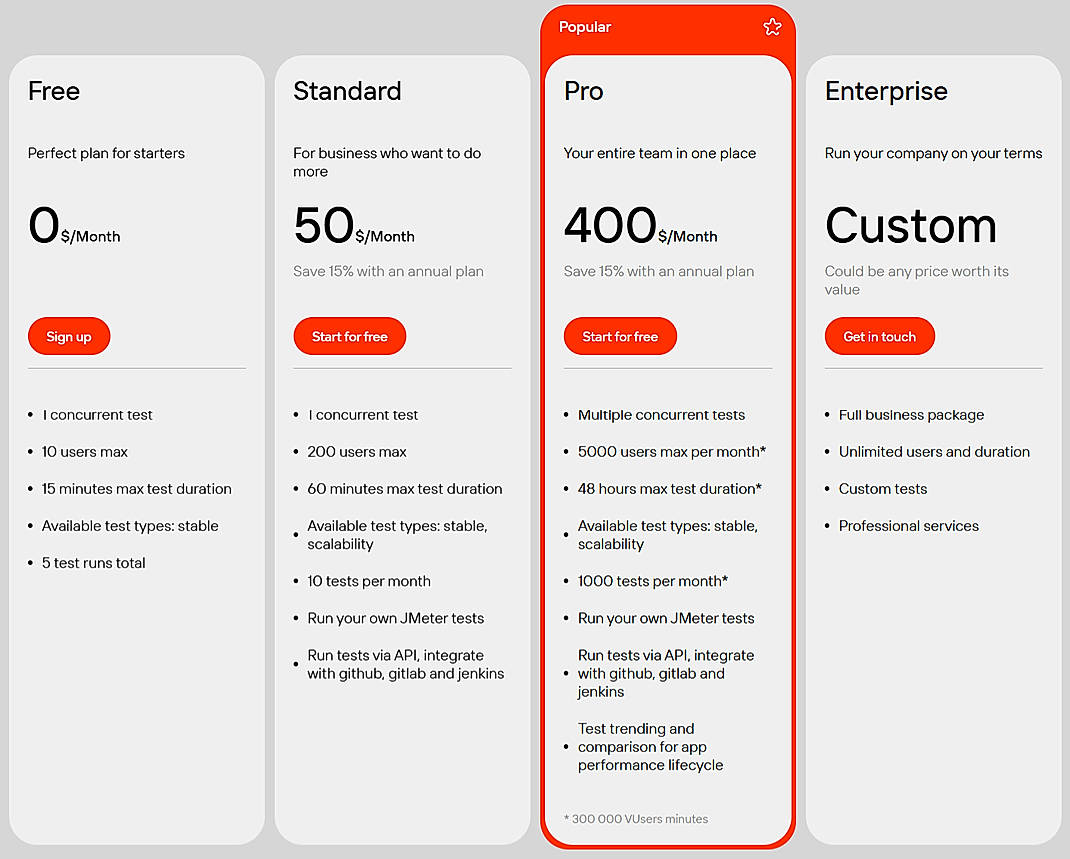Click Free plan's '1 concurrent test'

tap(97, 415)
